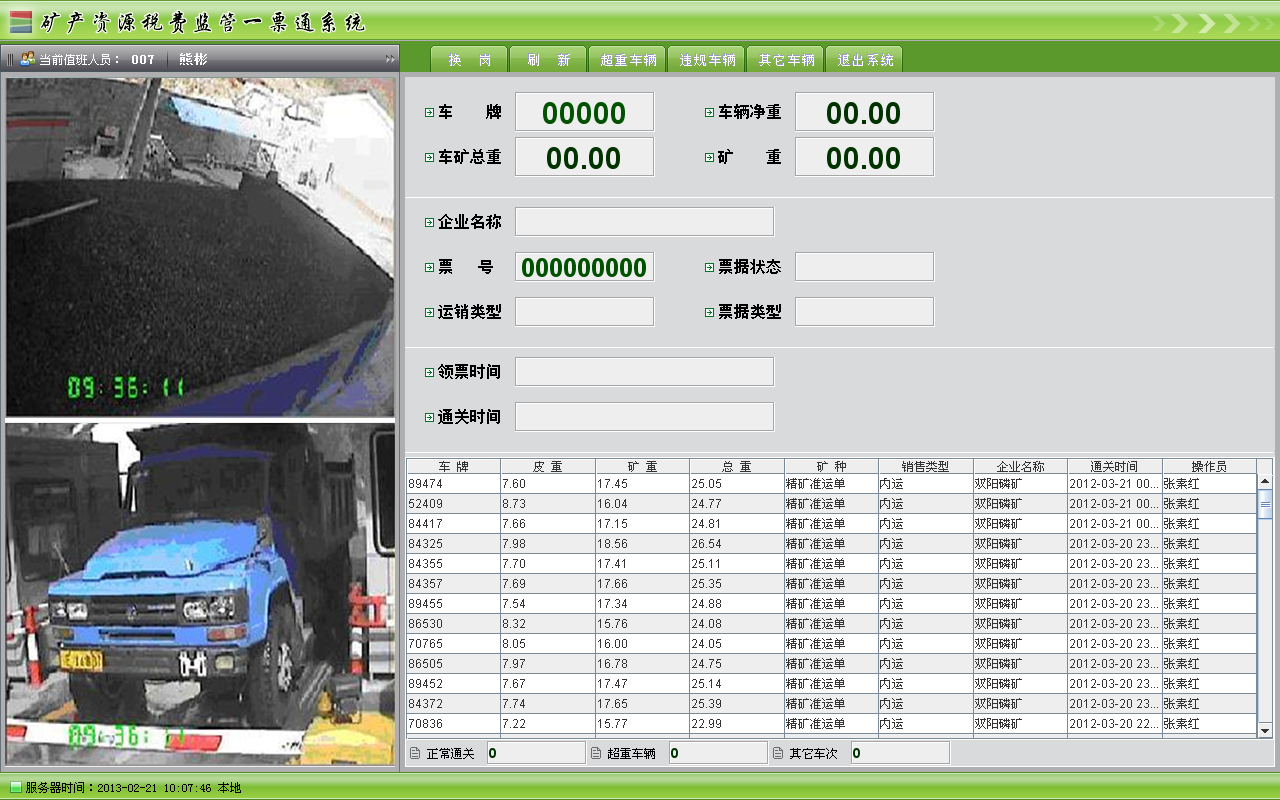
Task: Expand the plus marker beside 领票时间
Action: [429, 372]
